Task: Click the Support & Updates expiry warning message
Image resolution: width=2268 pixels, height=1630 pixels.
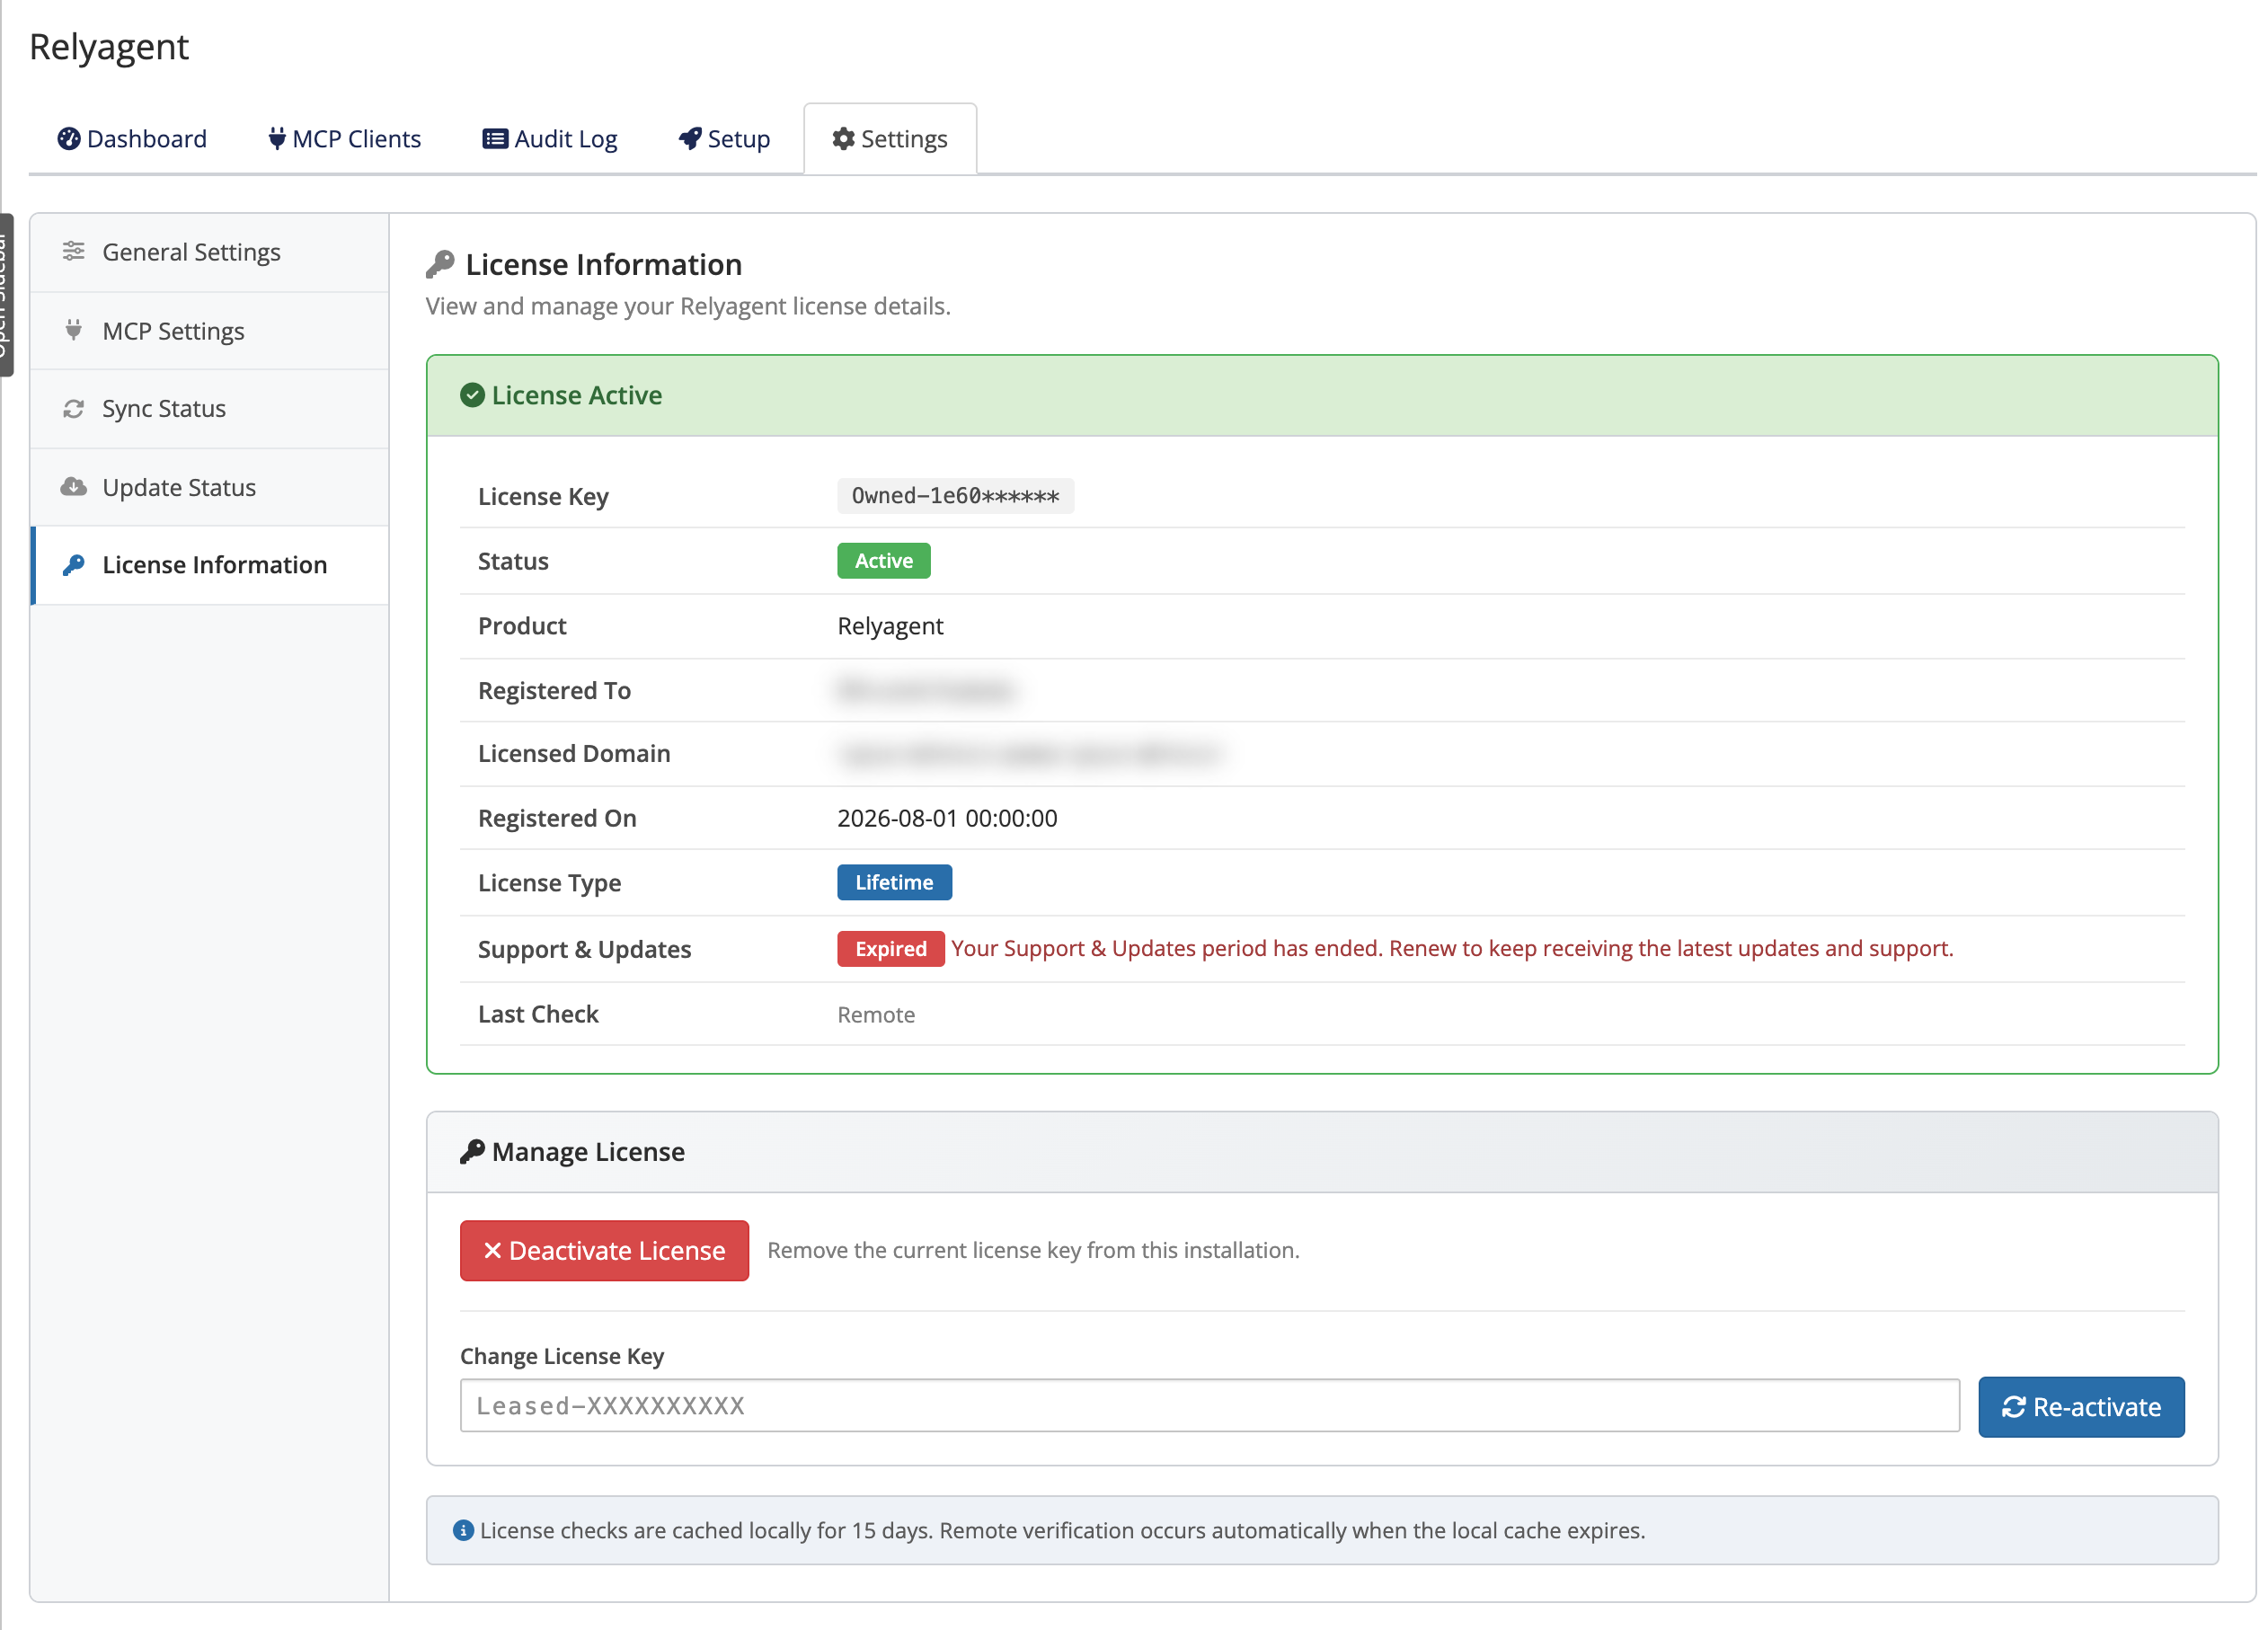Action: coord(1452,948)
